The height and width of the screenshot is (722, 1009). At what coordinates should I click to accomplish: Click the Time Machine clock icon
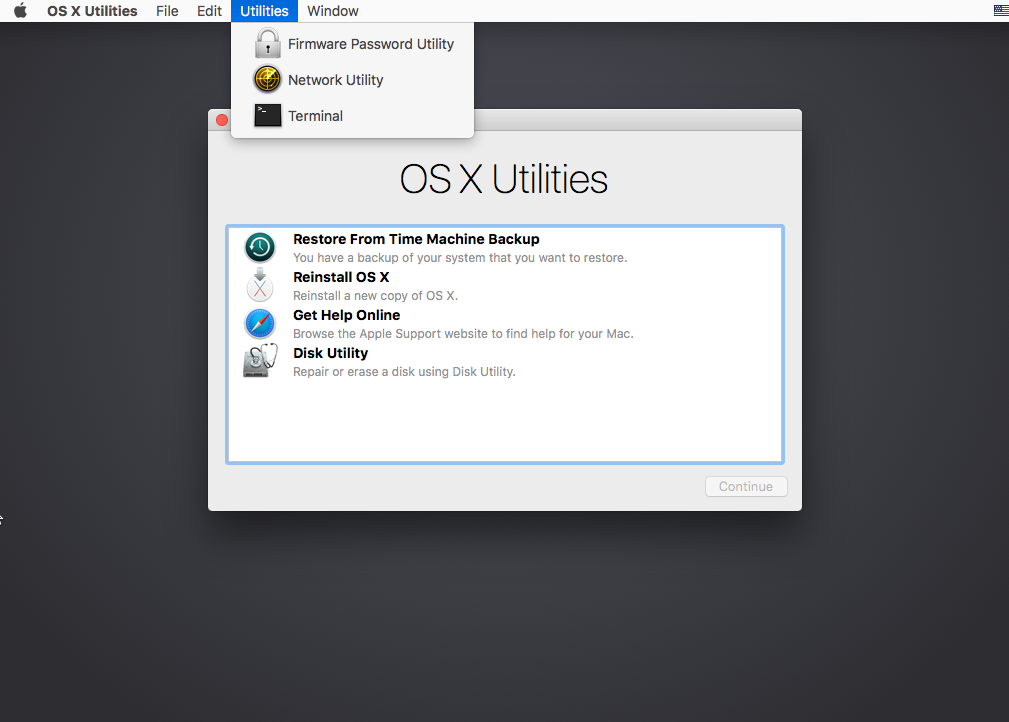coord(260,248)
